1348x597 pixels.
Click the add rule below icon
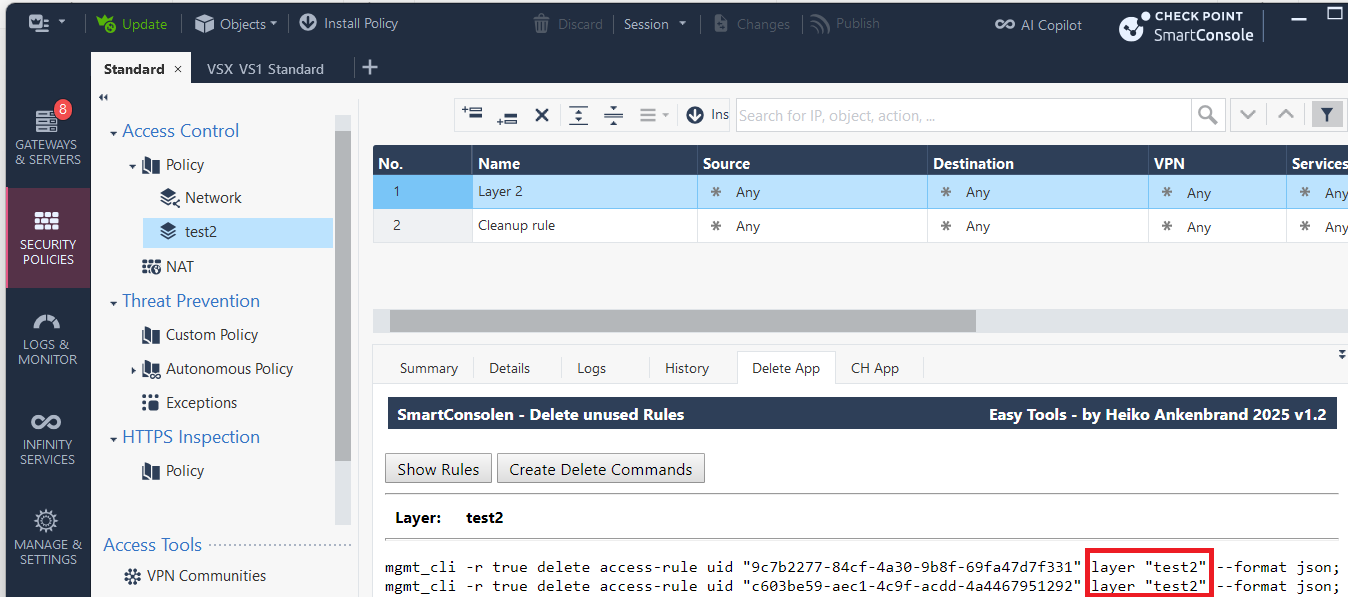tap(507, 115)
